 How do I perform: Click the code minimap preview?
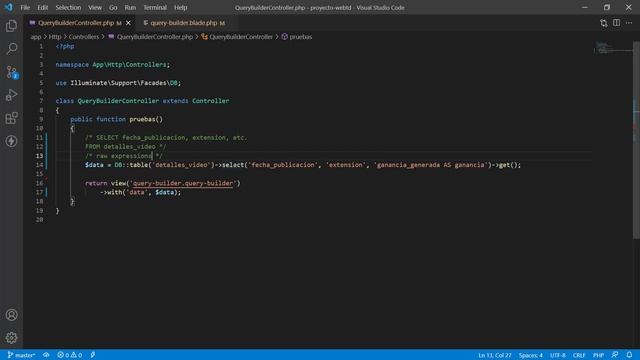613,49
